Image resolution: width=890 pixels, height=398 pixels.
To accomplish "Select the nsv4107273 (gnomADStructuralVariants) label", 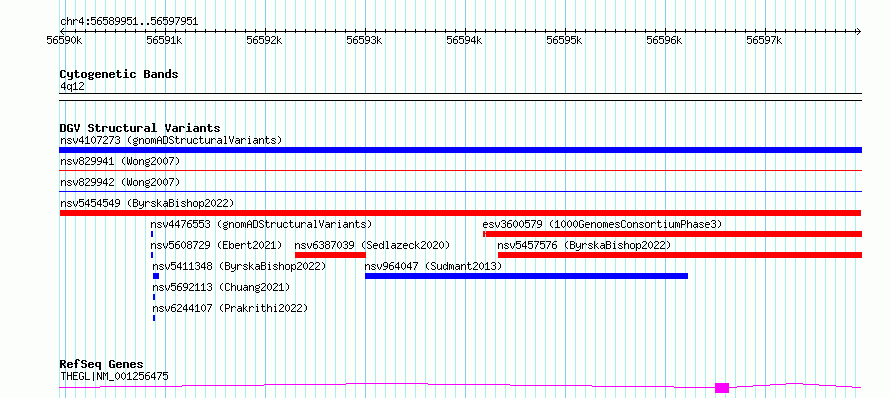I will pos(171,140).
